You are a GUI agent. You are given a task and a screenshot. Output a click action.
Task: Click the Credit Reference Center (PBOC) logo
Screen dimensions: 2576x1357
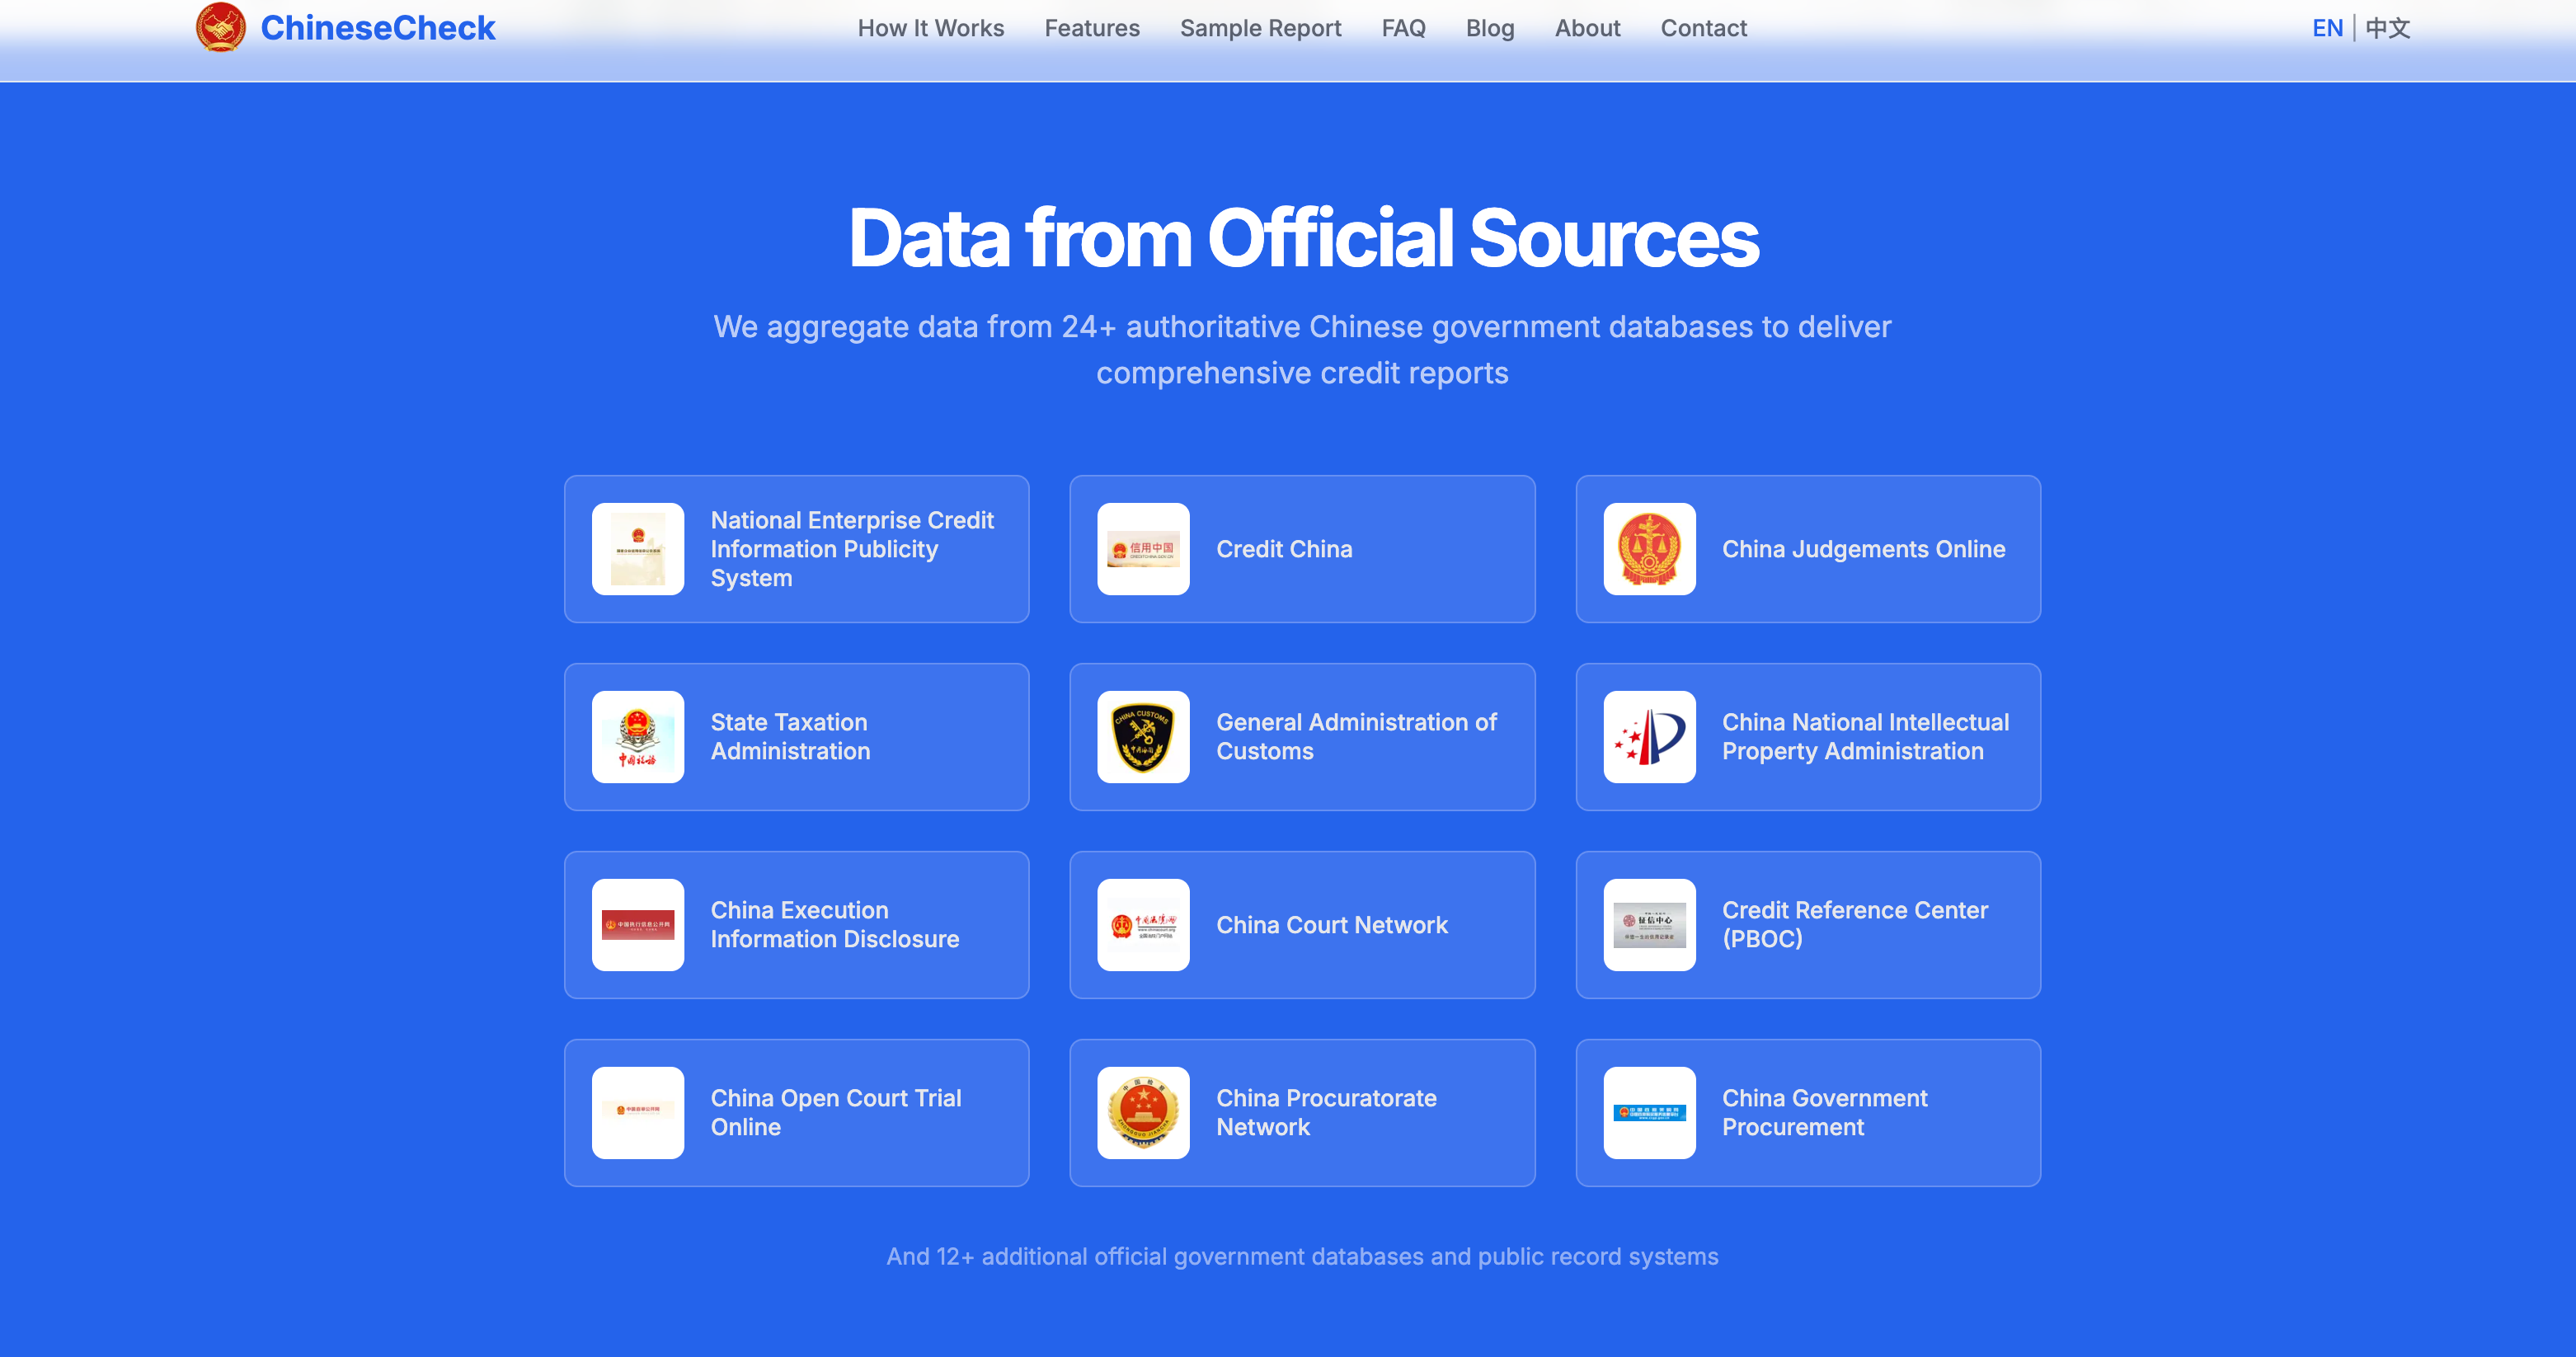pos(1649,925)
